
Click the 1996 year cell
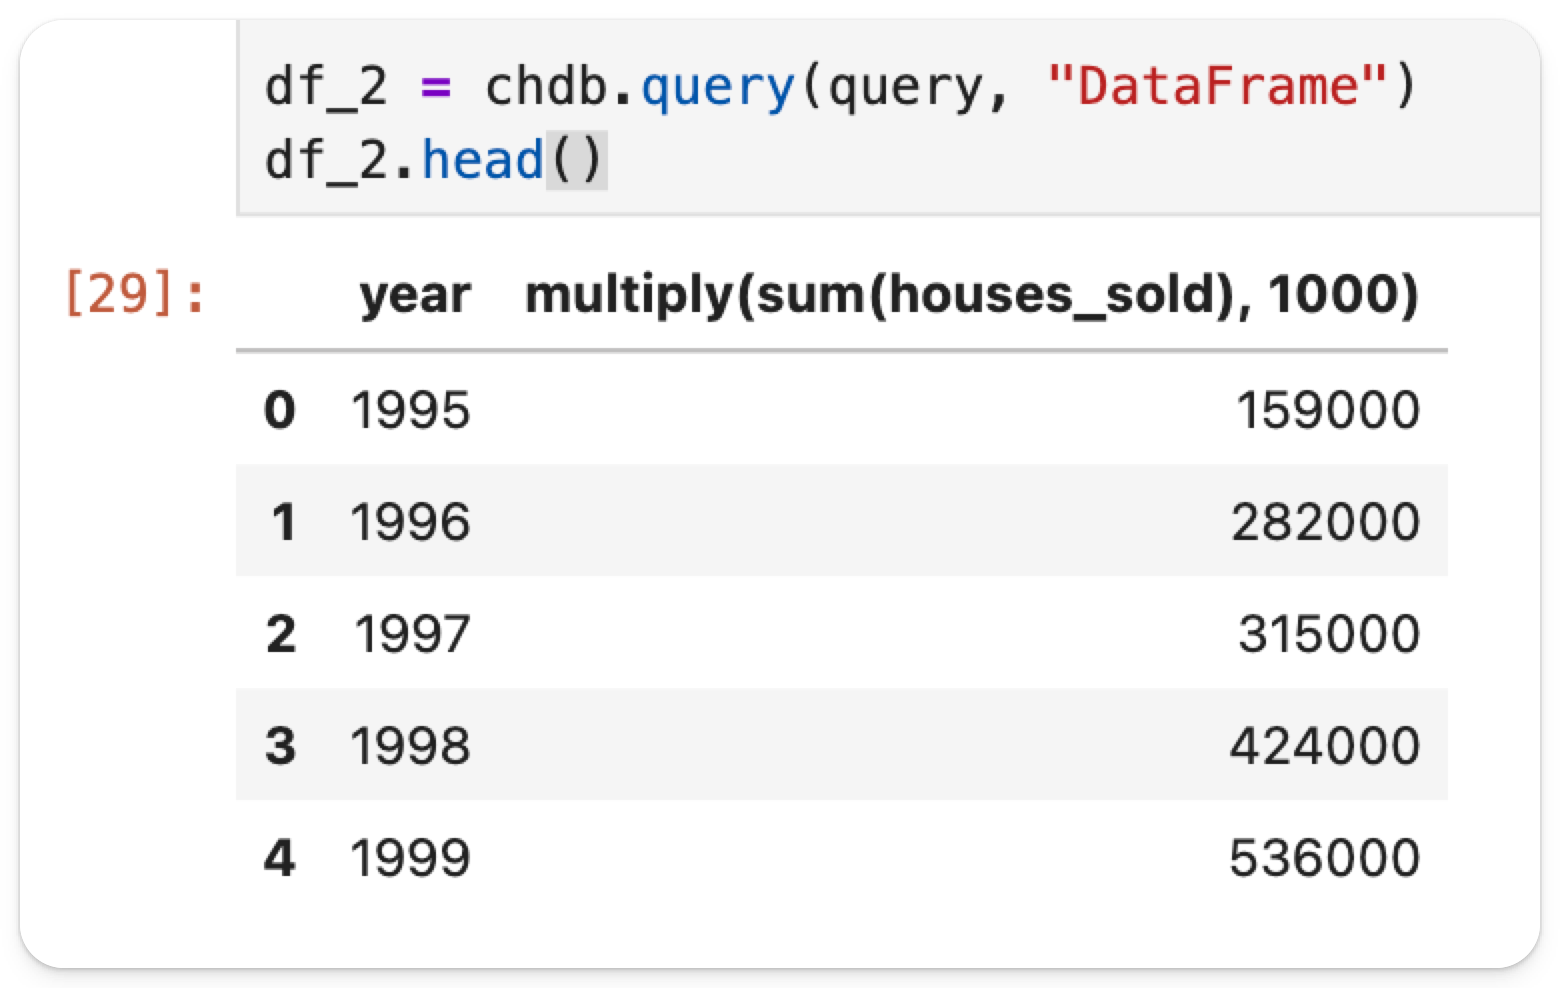(410, 522)
